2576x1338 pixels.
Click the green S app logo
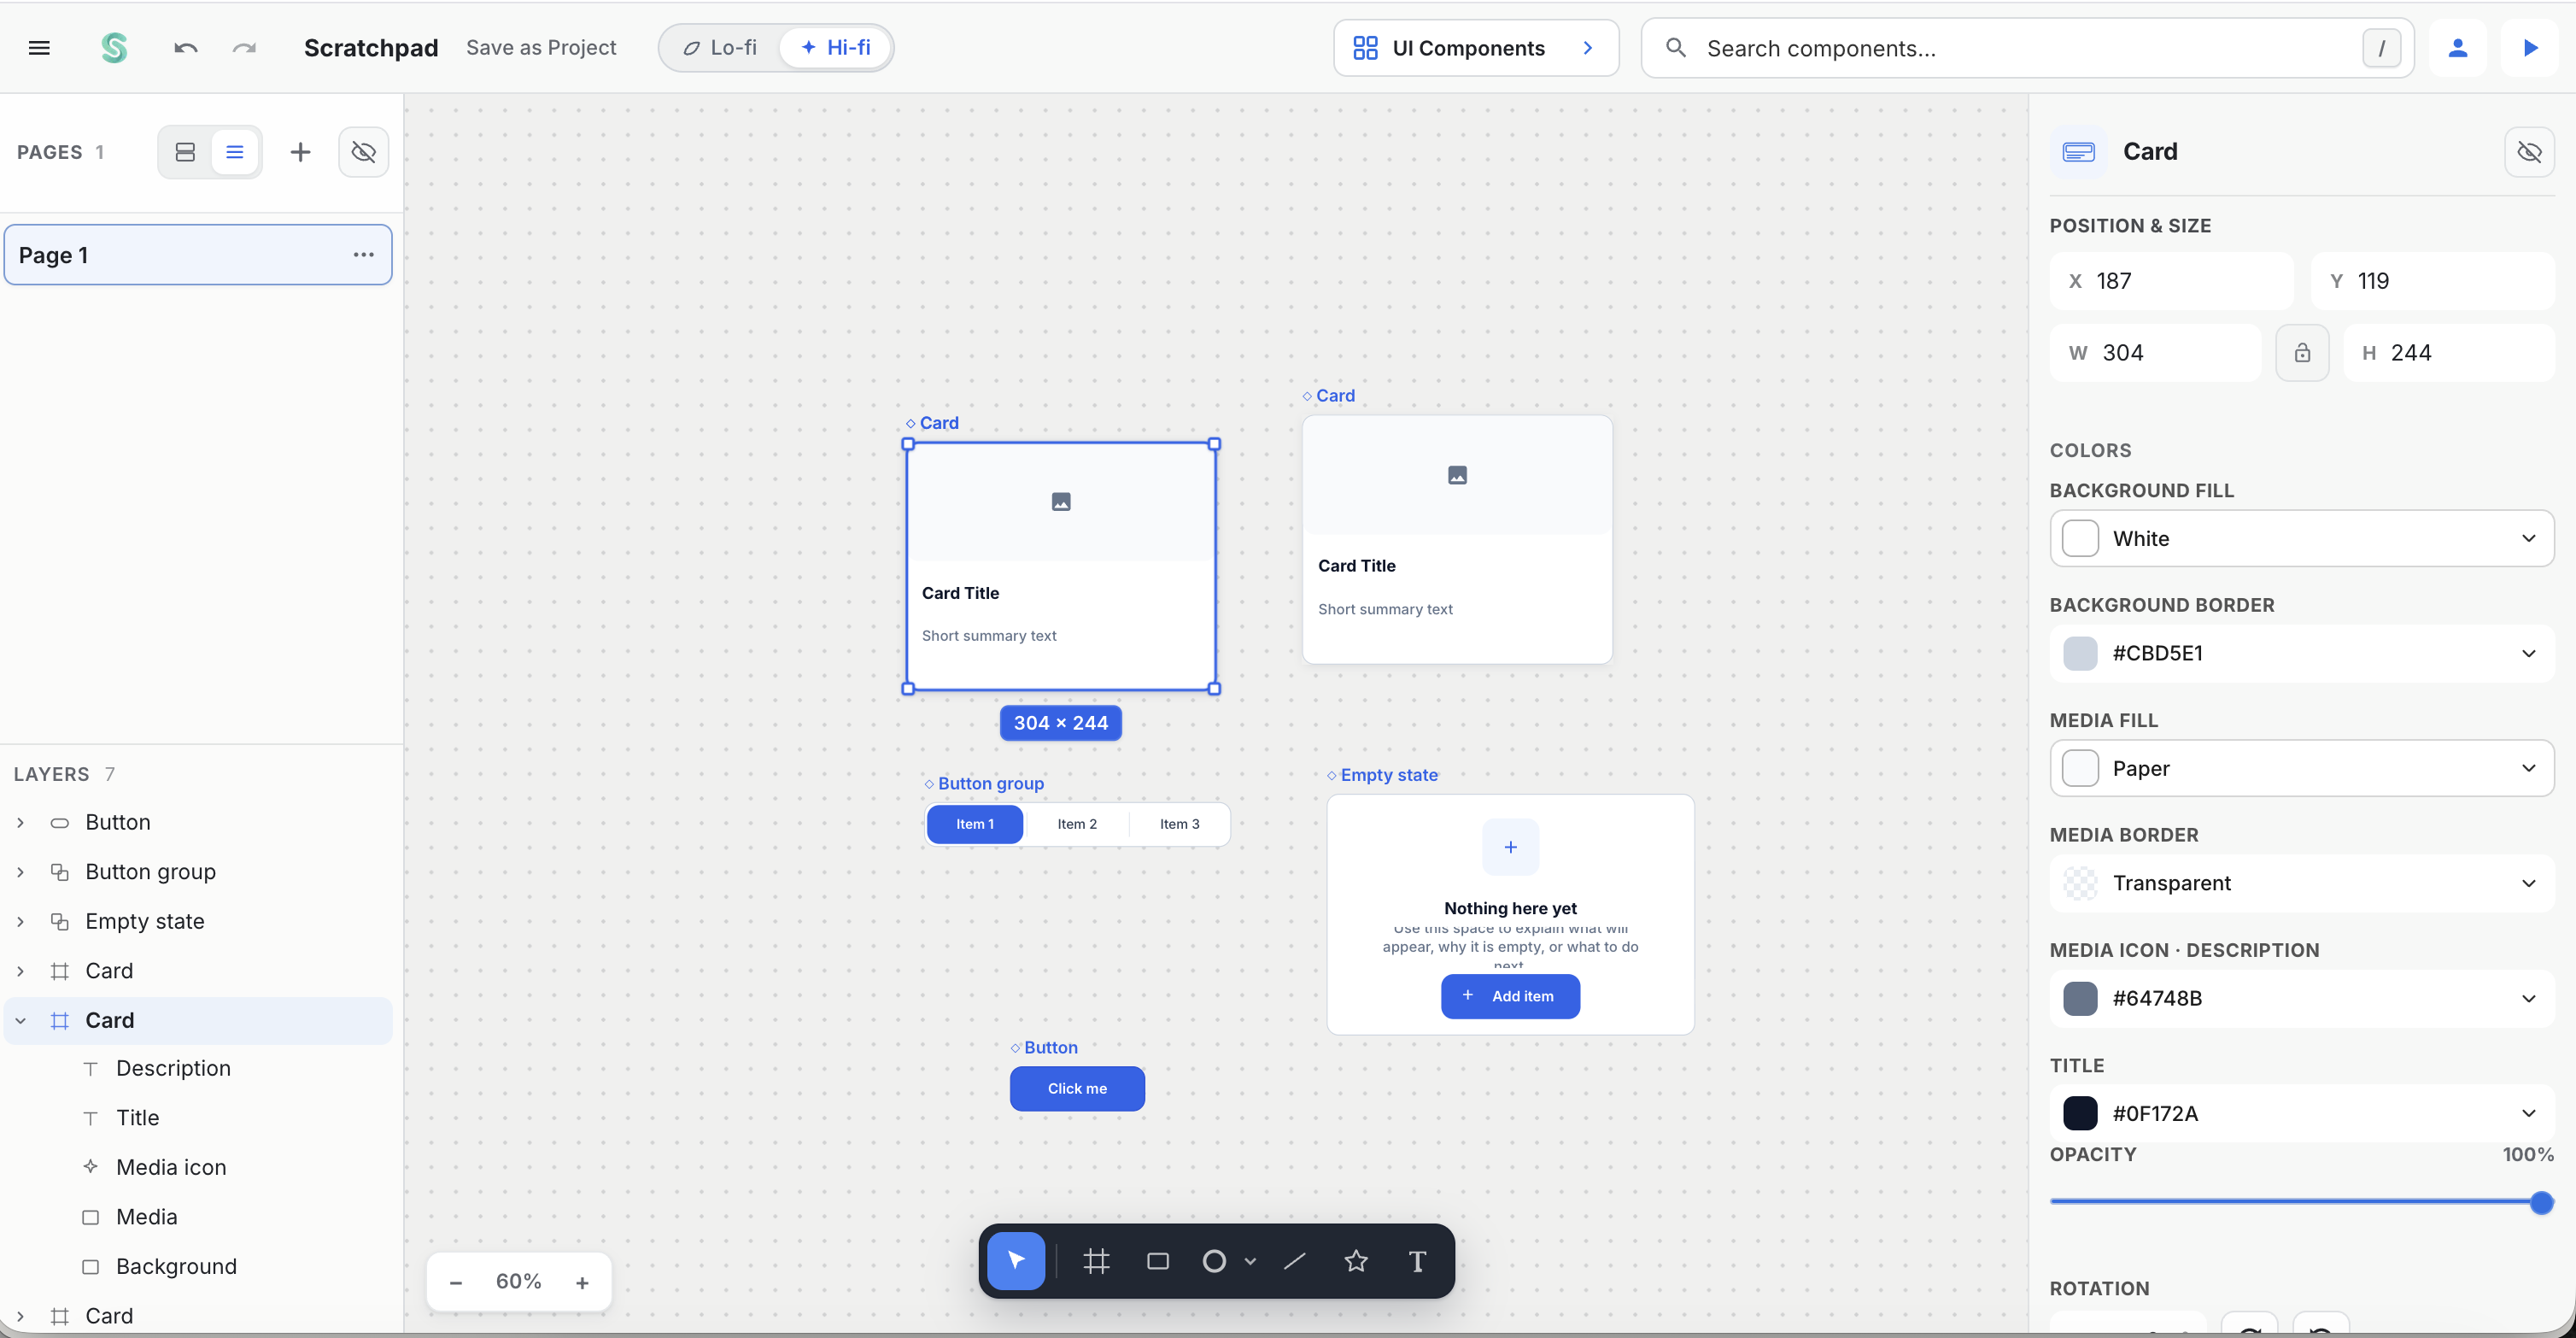point(114,48)
